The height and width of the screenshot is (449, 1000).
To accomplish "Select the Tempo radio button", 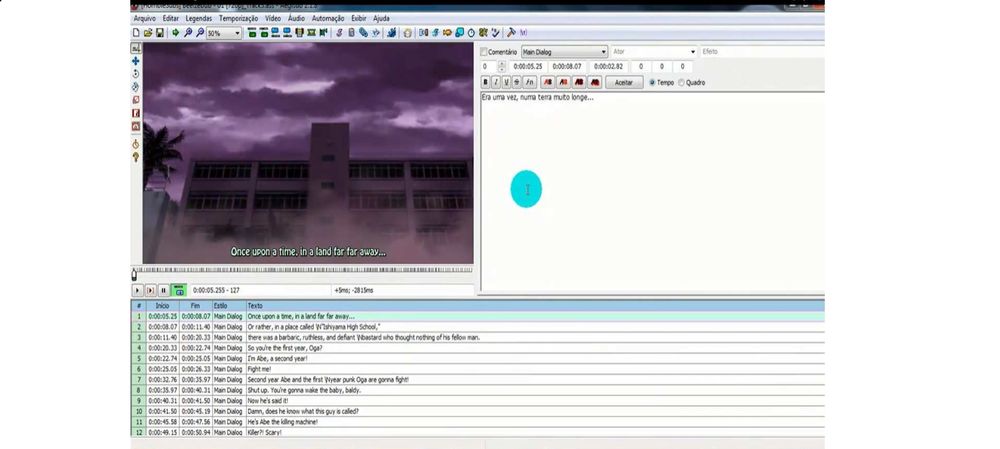I will tap(652, 82).
